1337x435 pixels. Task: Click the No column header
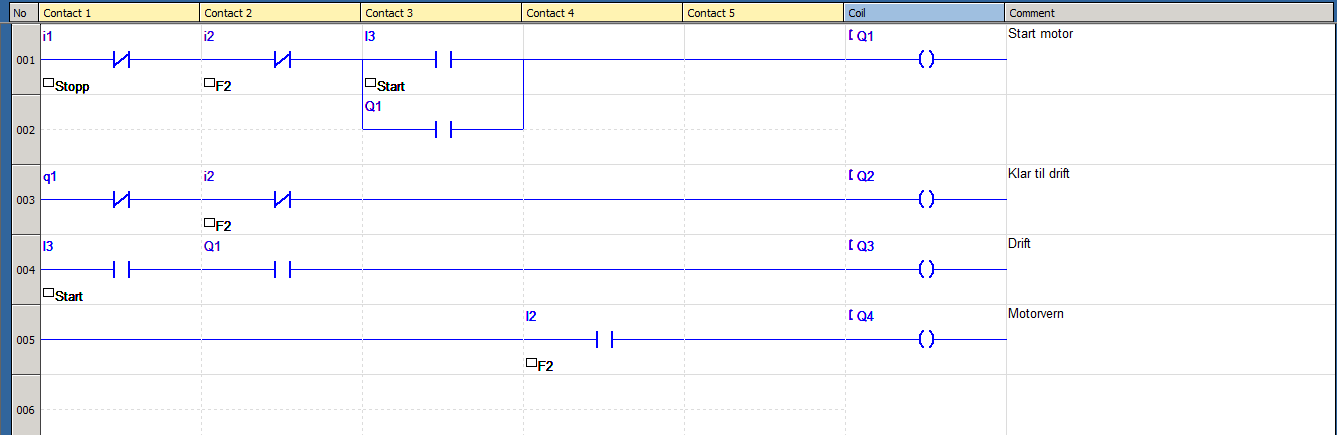tap(24, 13)
